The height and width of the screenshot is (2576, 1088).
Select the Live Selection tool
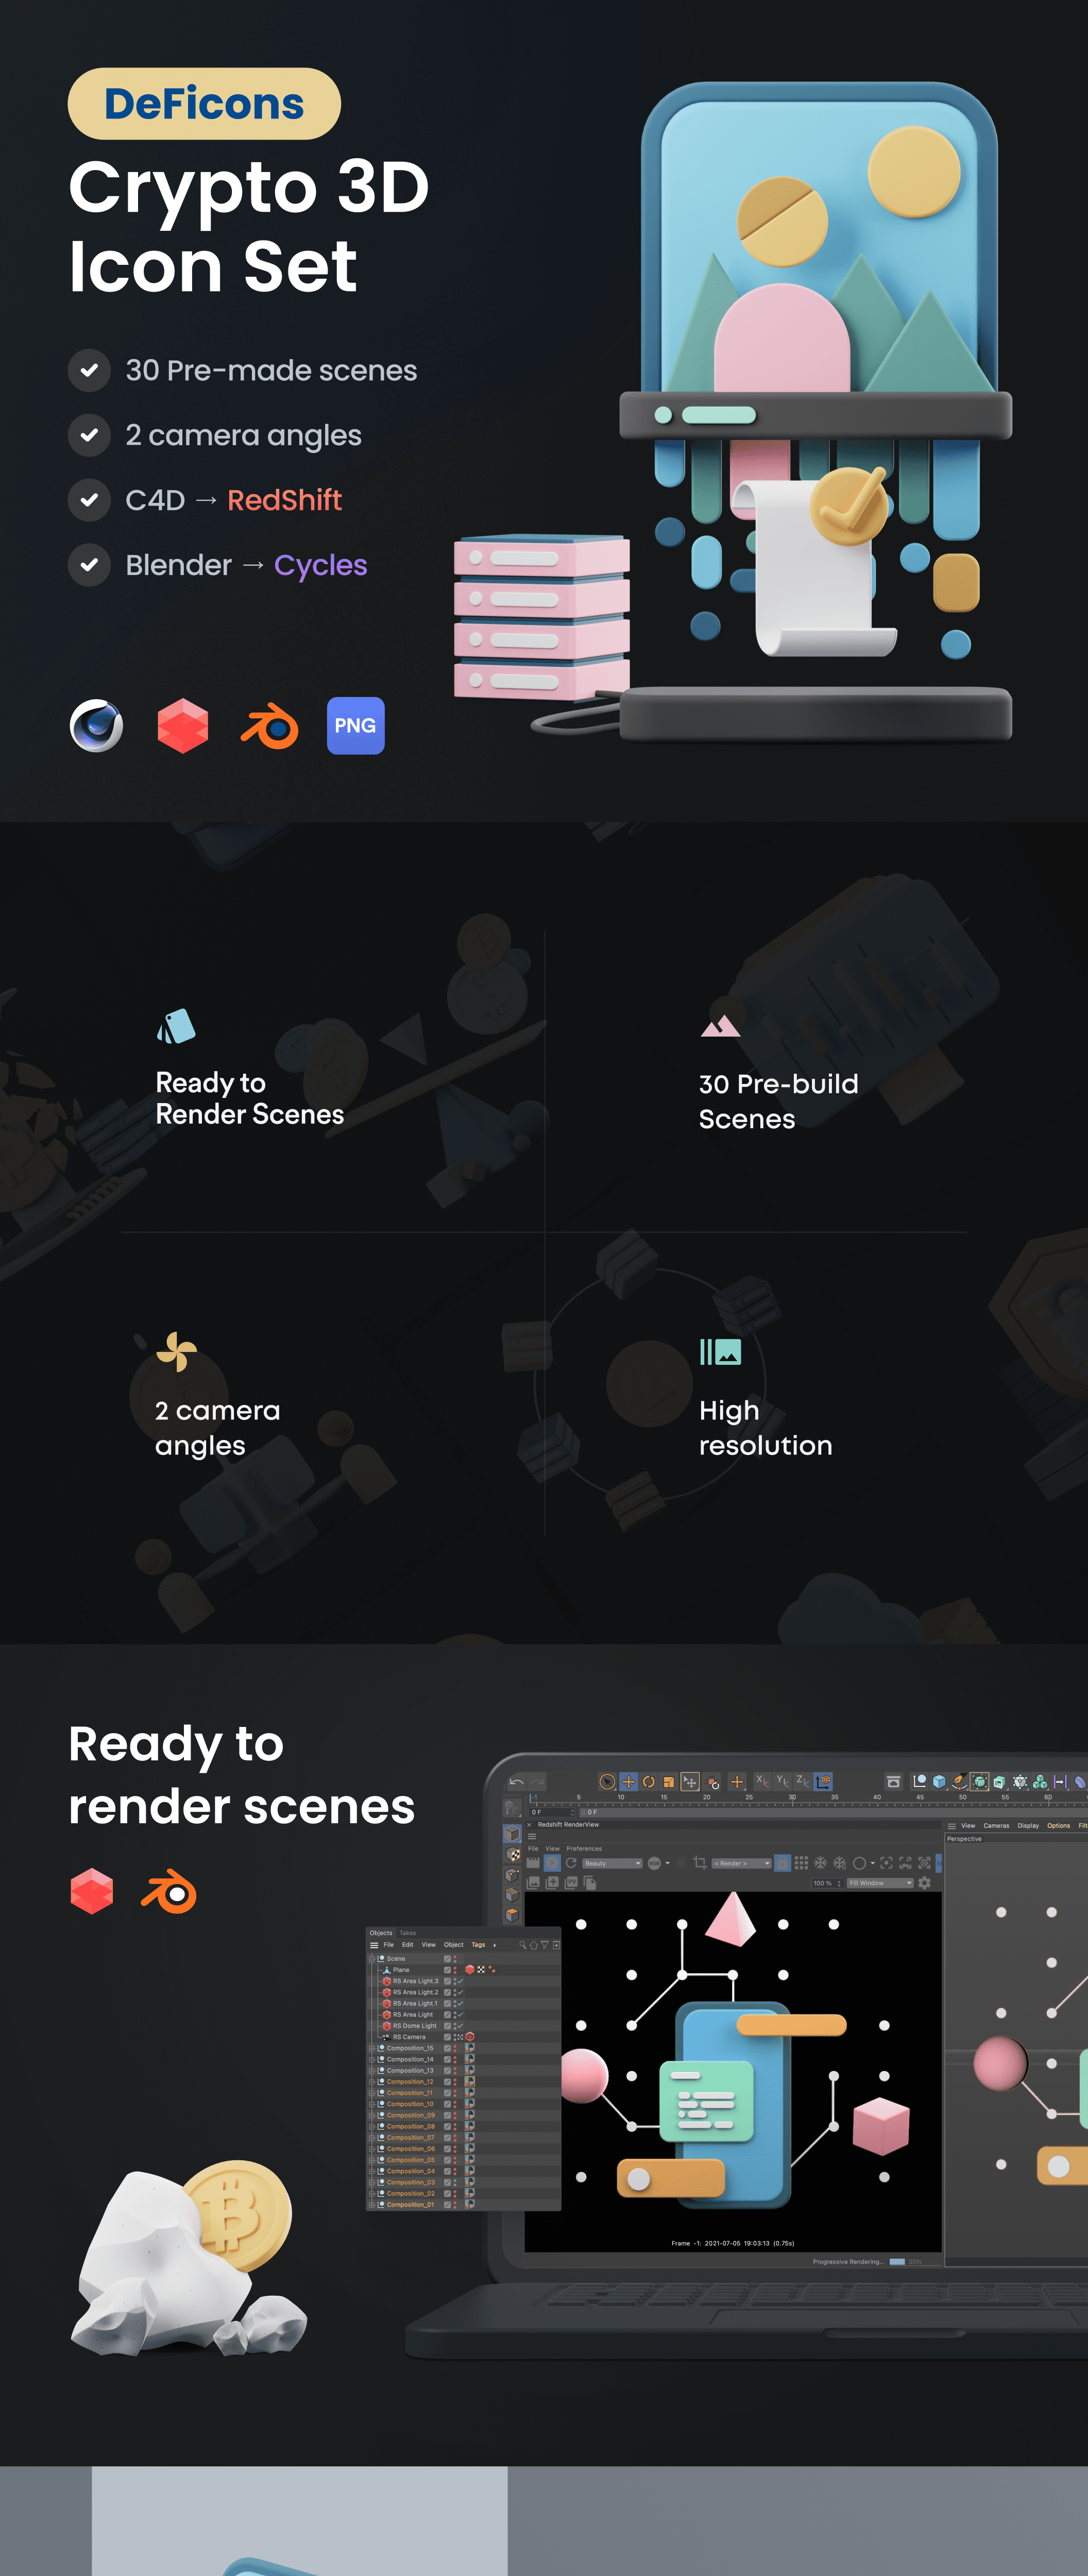click(607, 1782)
